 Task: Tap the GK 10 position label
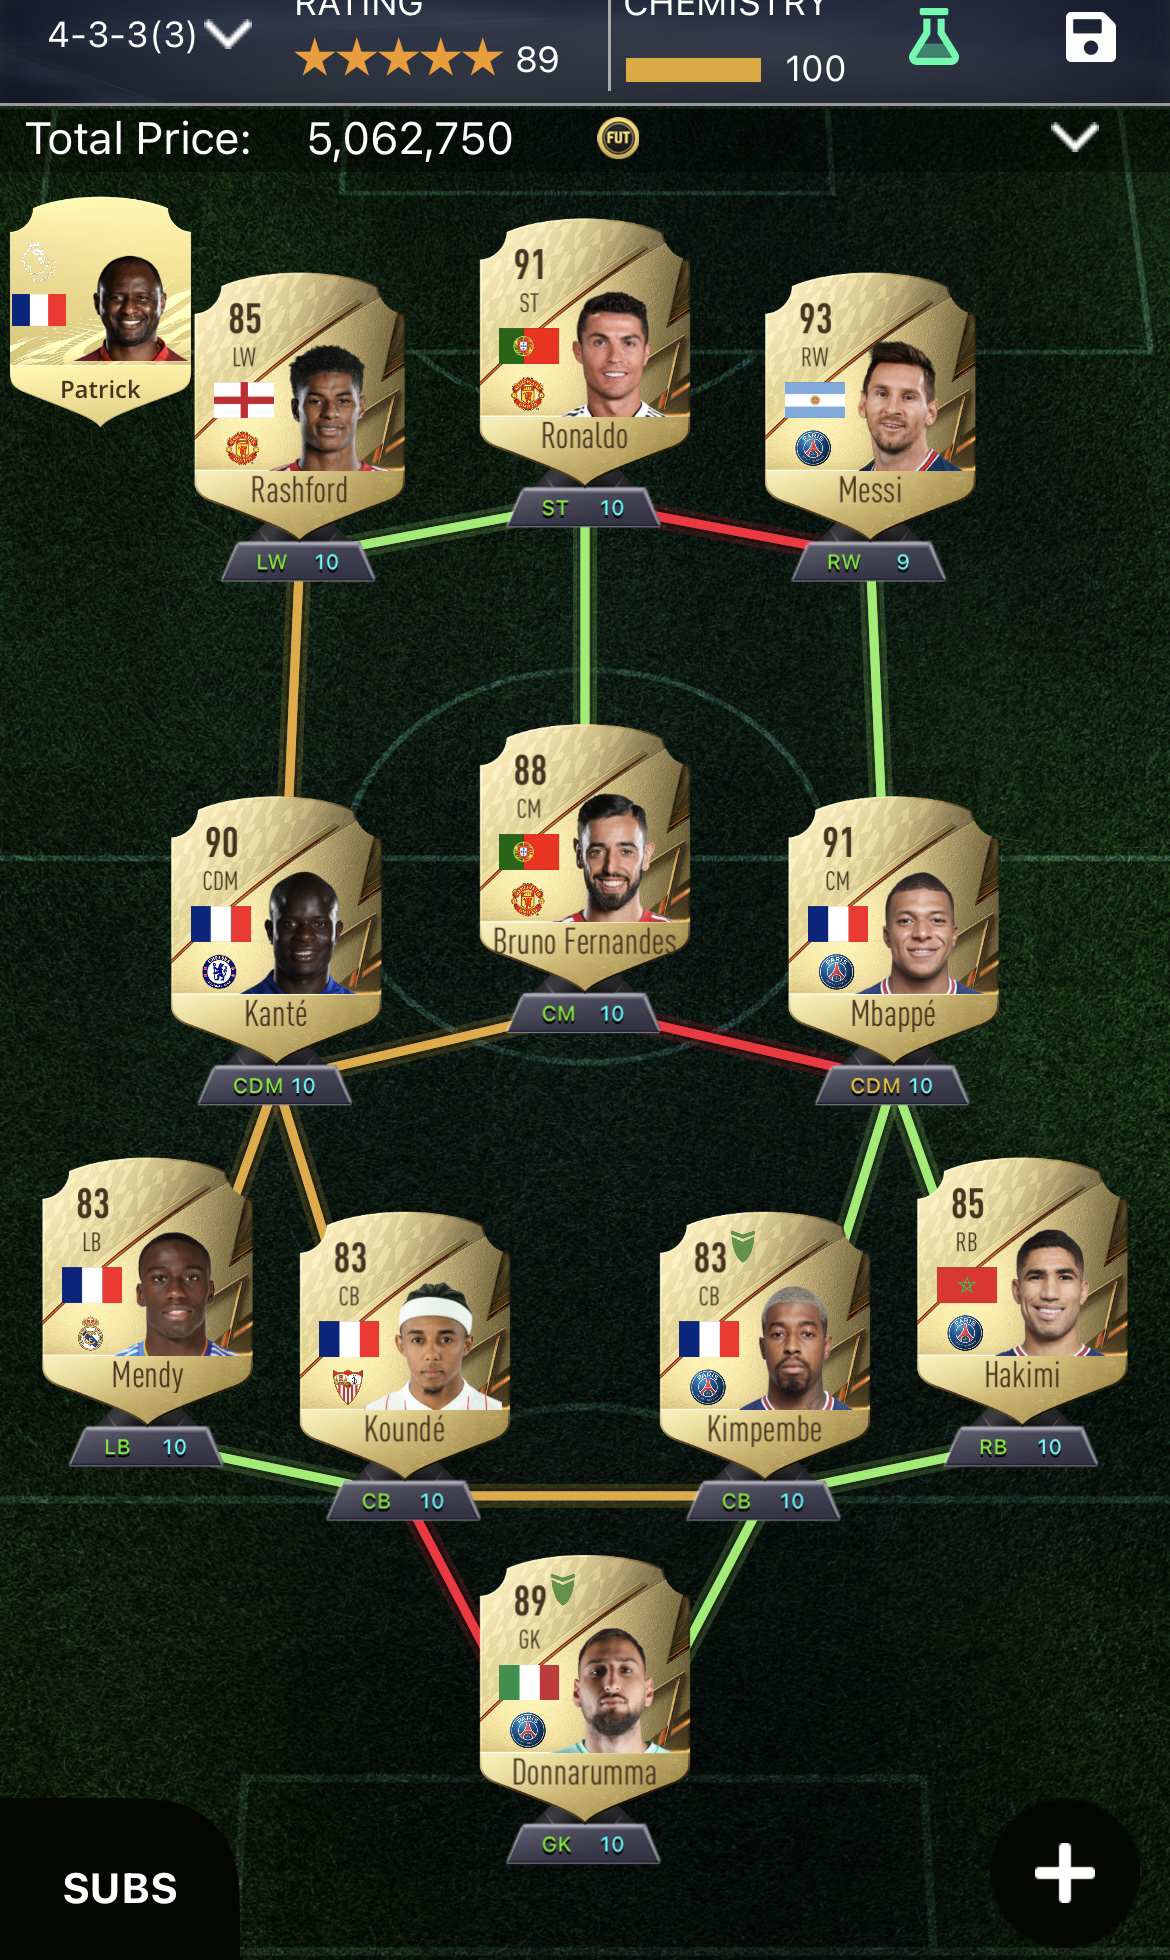point(583,1844)
